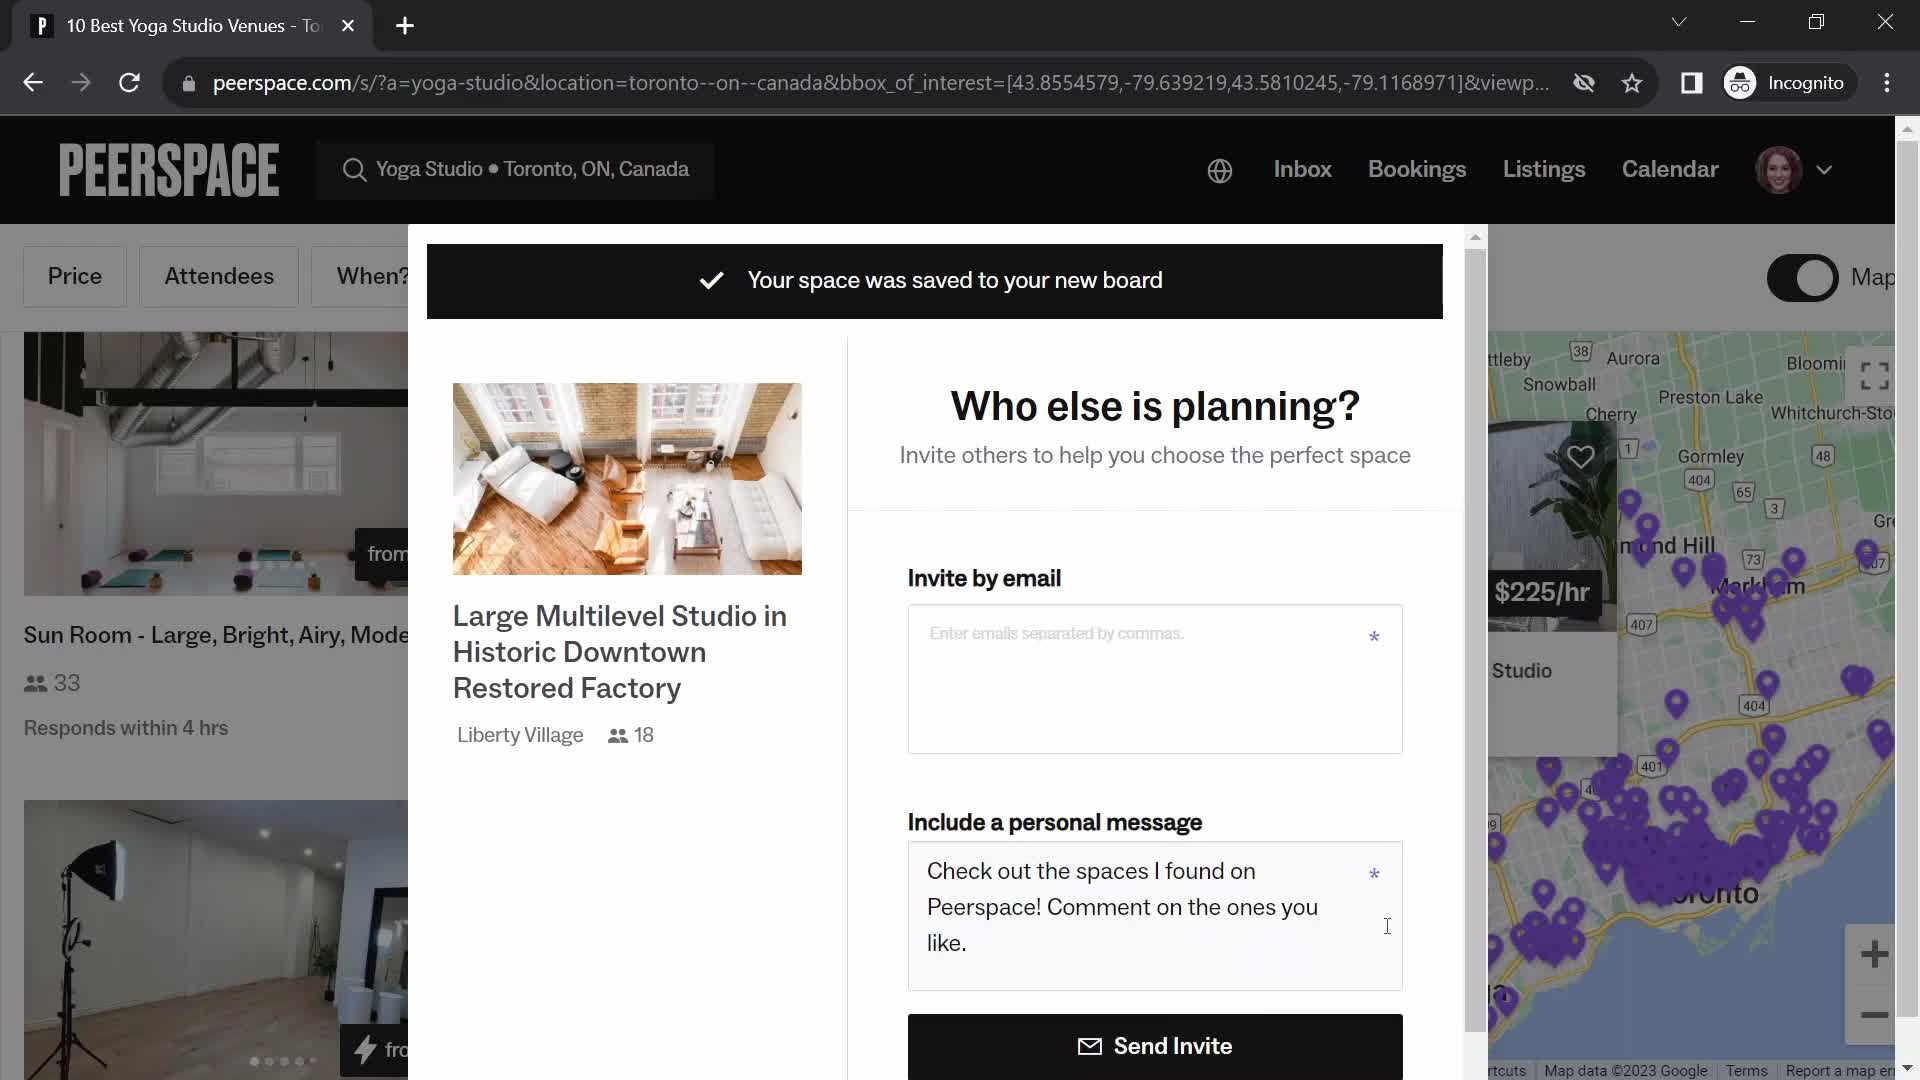Click the browser bookmark star icon

1633,82
